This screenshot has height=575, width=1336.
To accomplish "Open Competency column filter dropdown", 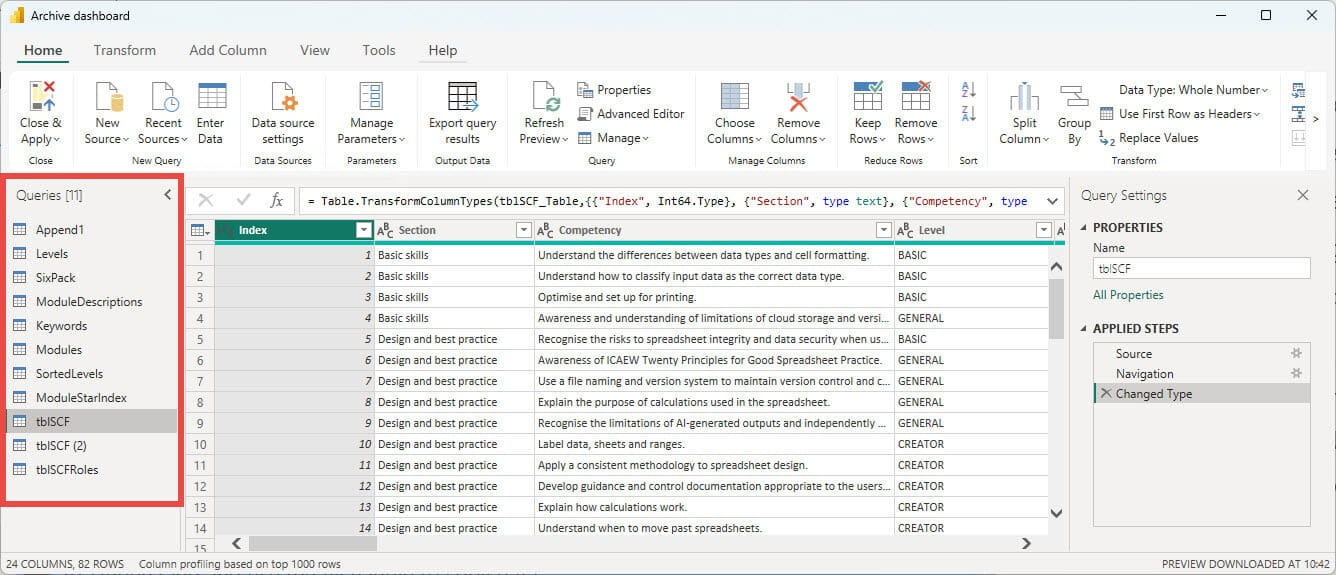I will (883, 230).
